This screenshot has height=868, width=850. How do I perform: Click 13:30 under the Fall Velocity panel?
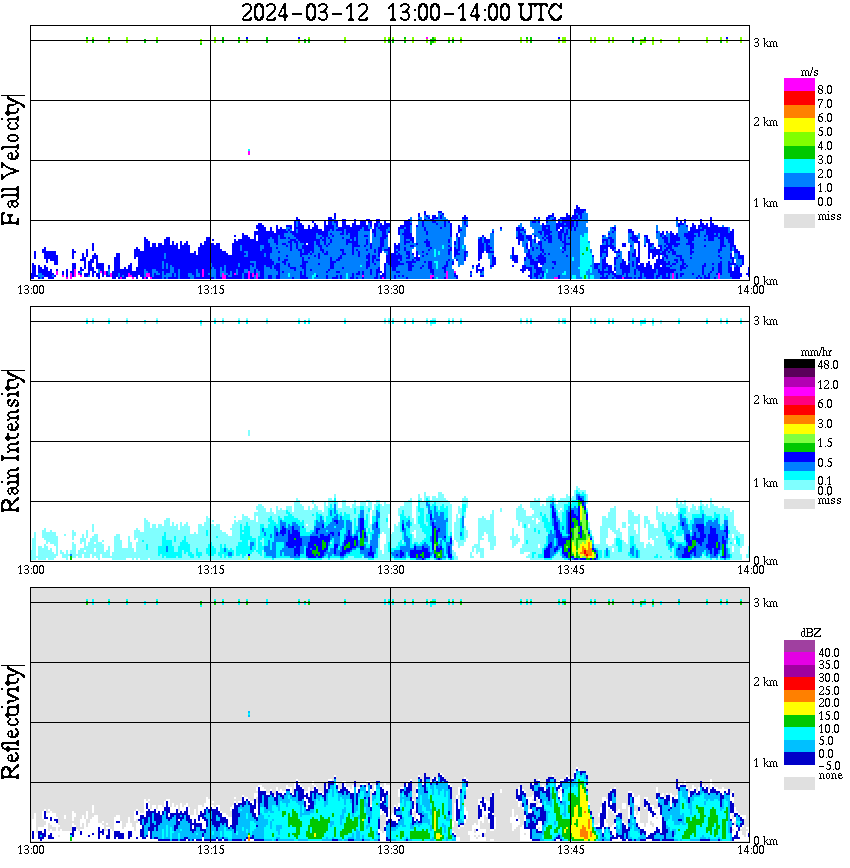390,290
